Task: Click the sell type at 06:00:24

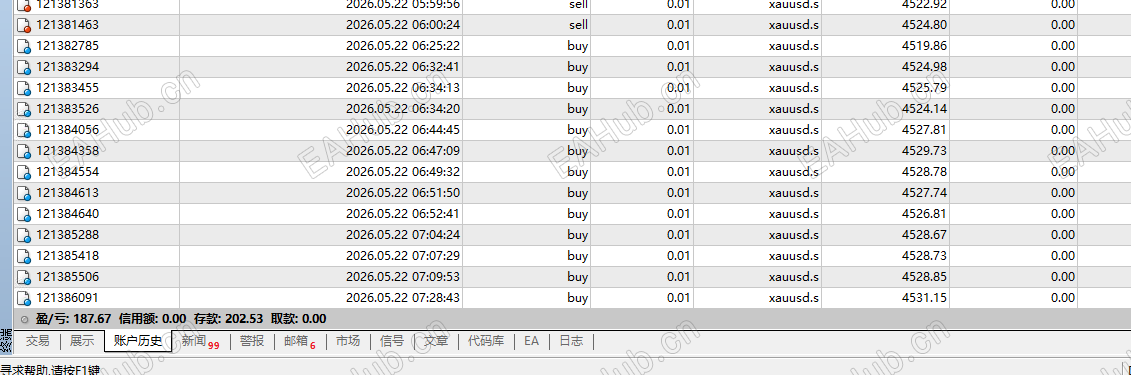Action: pyautogui.click(x=578, y=25)
